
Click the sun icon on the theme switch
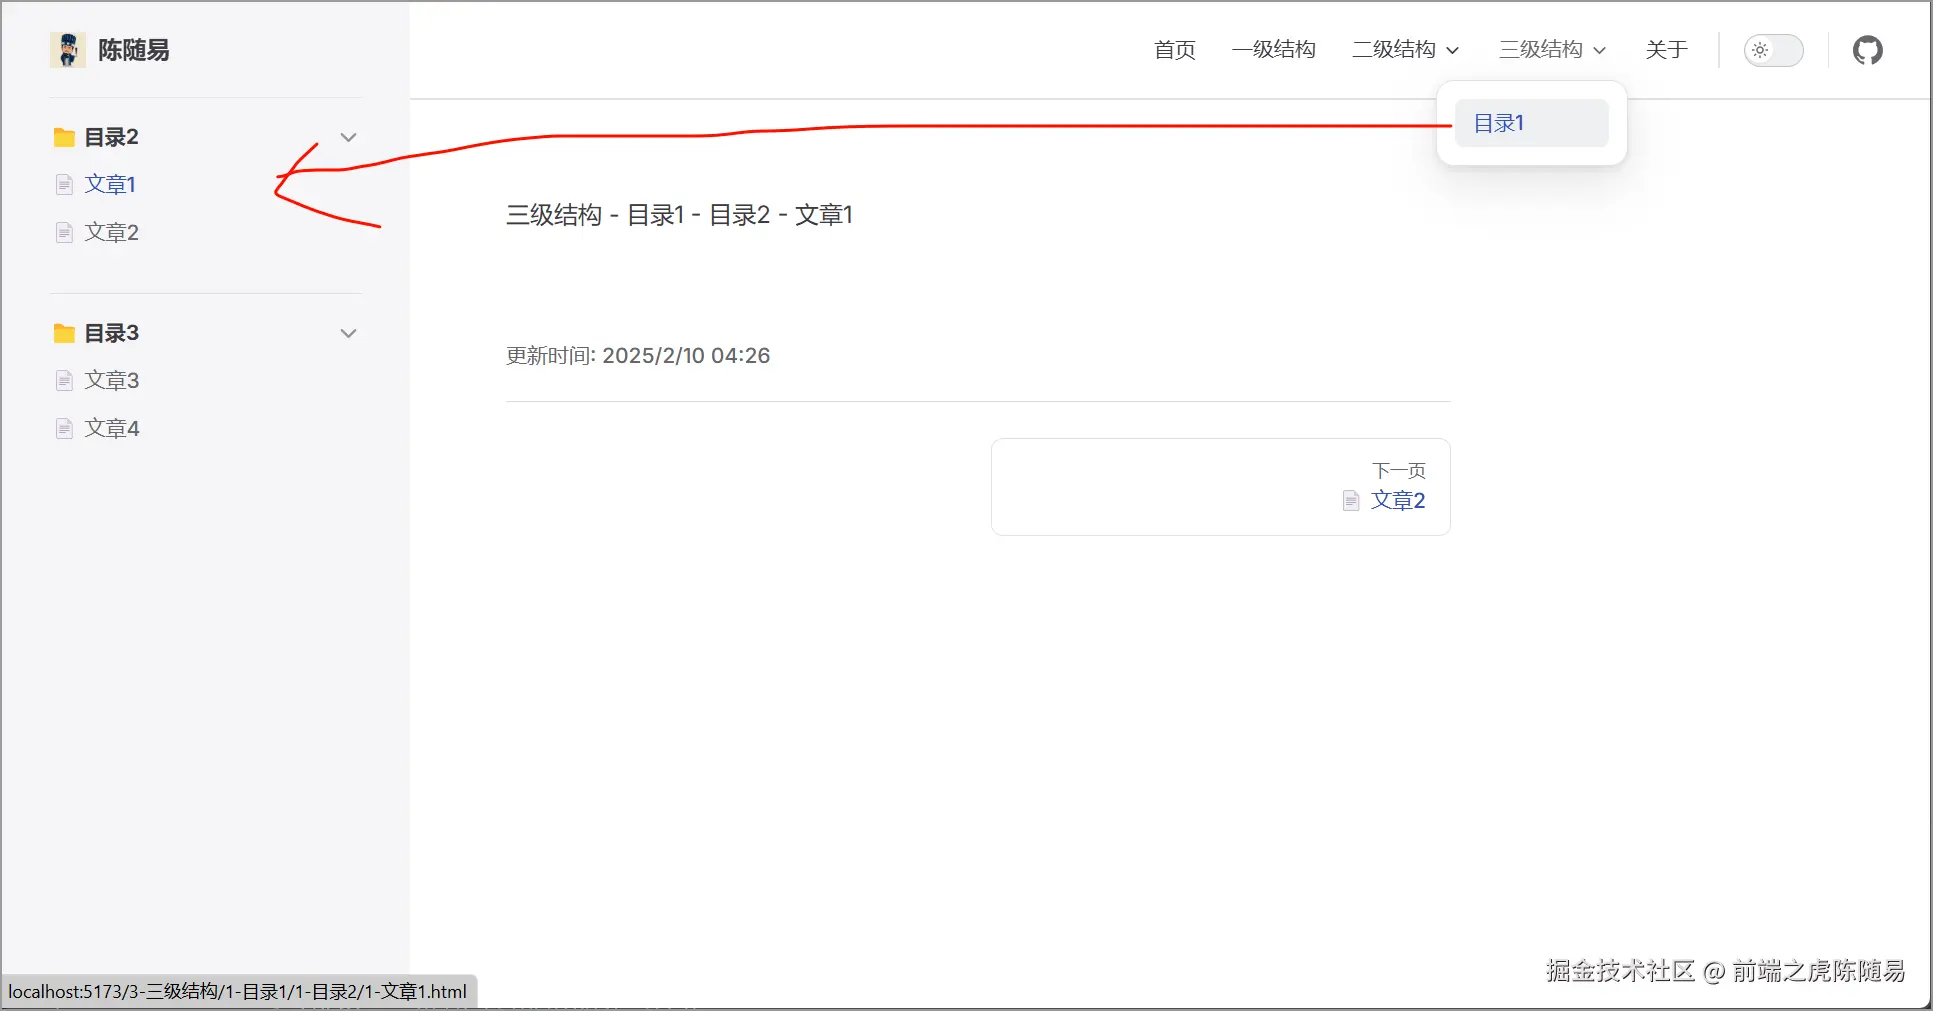coord(1761,50)
